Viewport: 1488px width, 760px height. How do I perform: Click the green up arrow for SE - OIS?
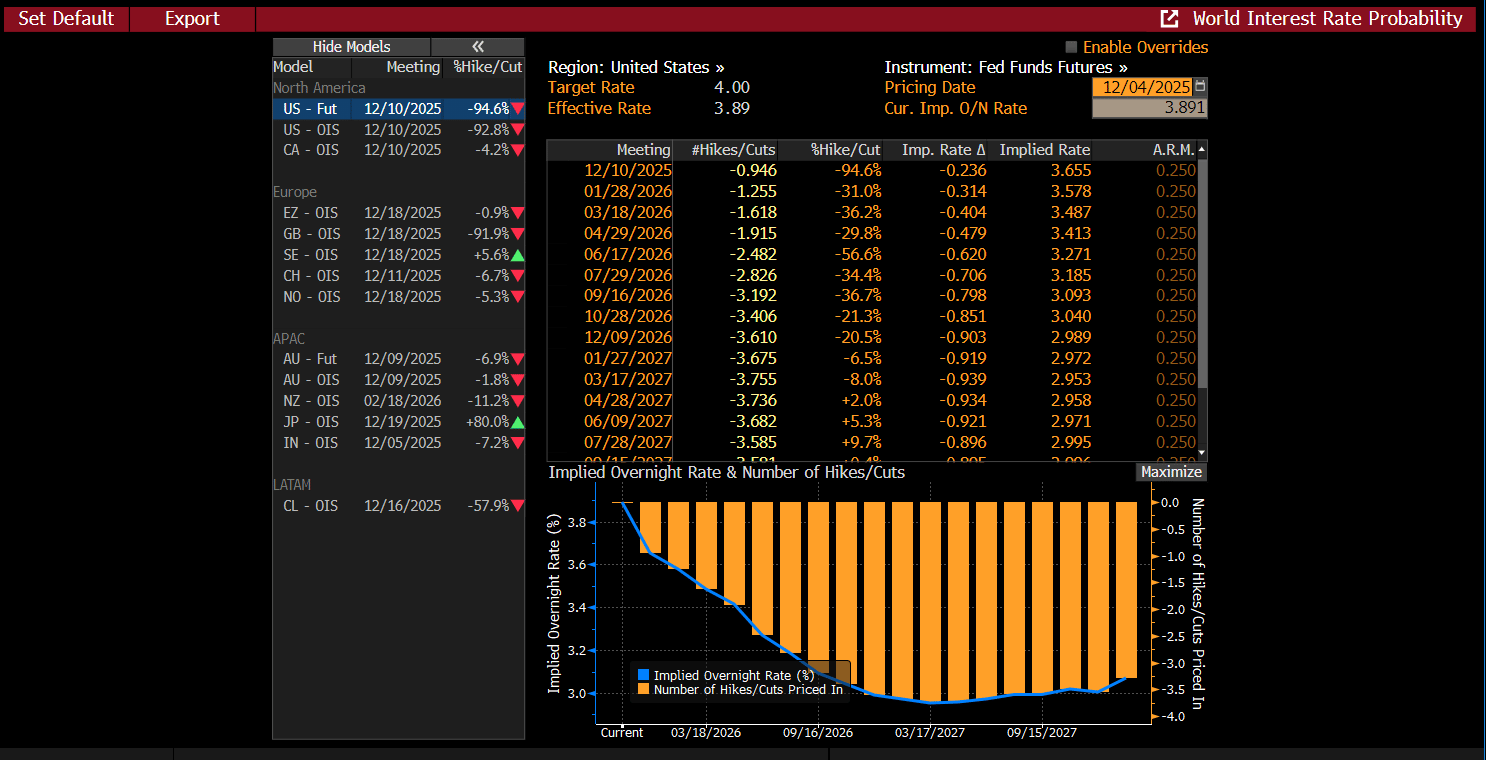point(517,255)
